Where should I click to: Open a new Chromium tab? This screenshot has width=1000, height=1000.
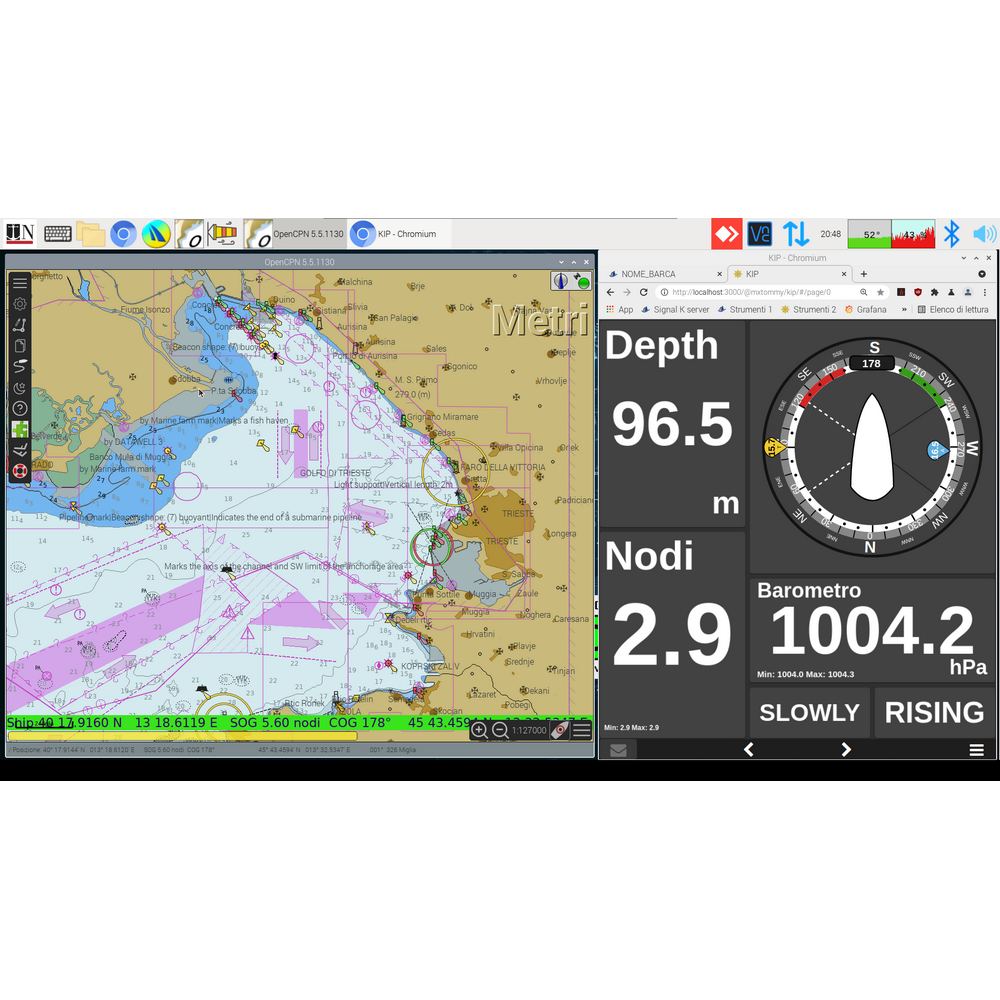[864, 274]
